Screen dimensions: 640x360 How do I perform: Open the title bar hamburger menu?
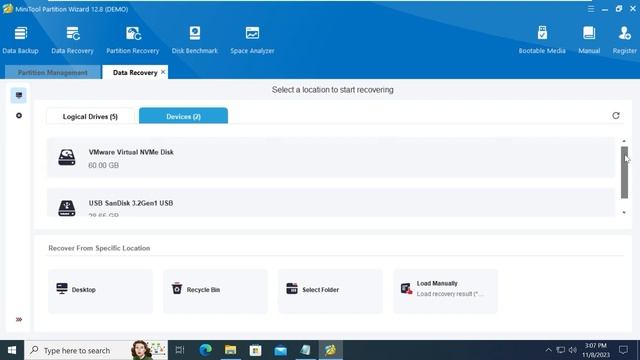[x=591, y=9]
